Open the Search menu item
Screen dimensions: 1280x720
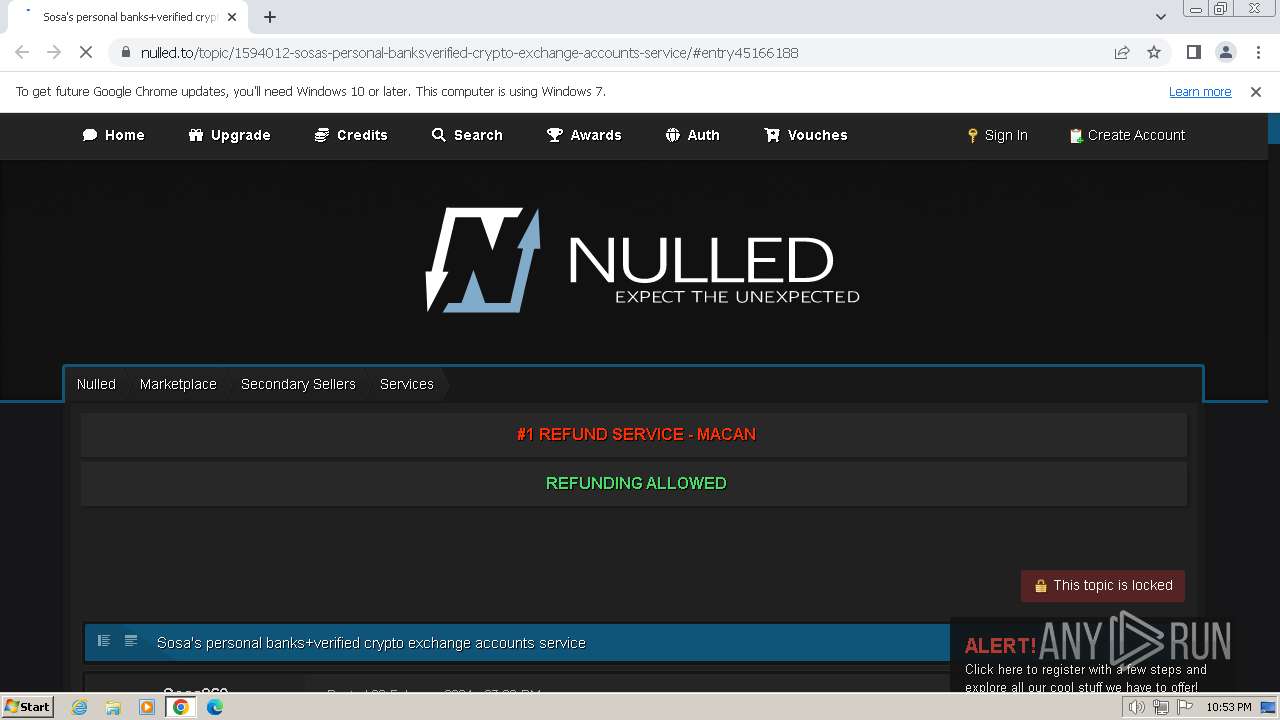click(467, 135)
